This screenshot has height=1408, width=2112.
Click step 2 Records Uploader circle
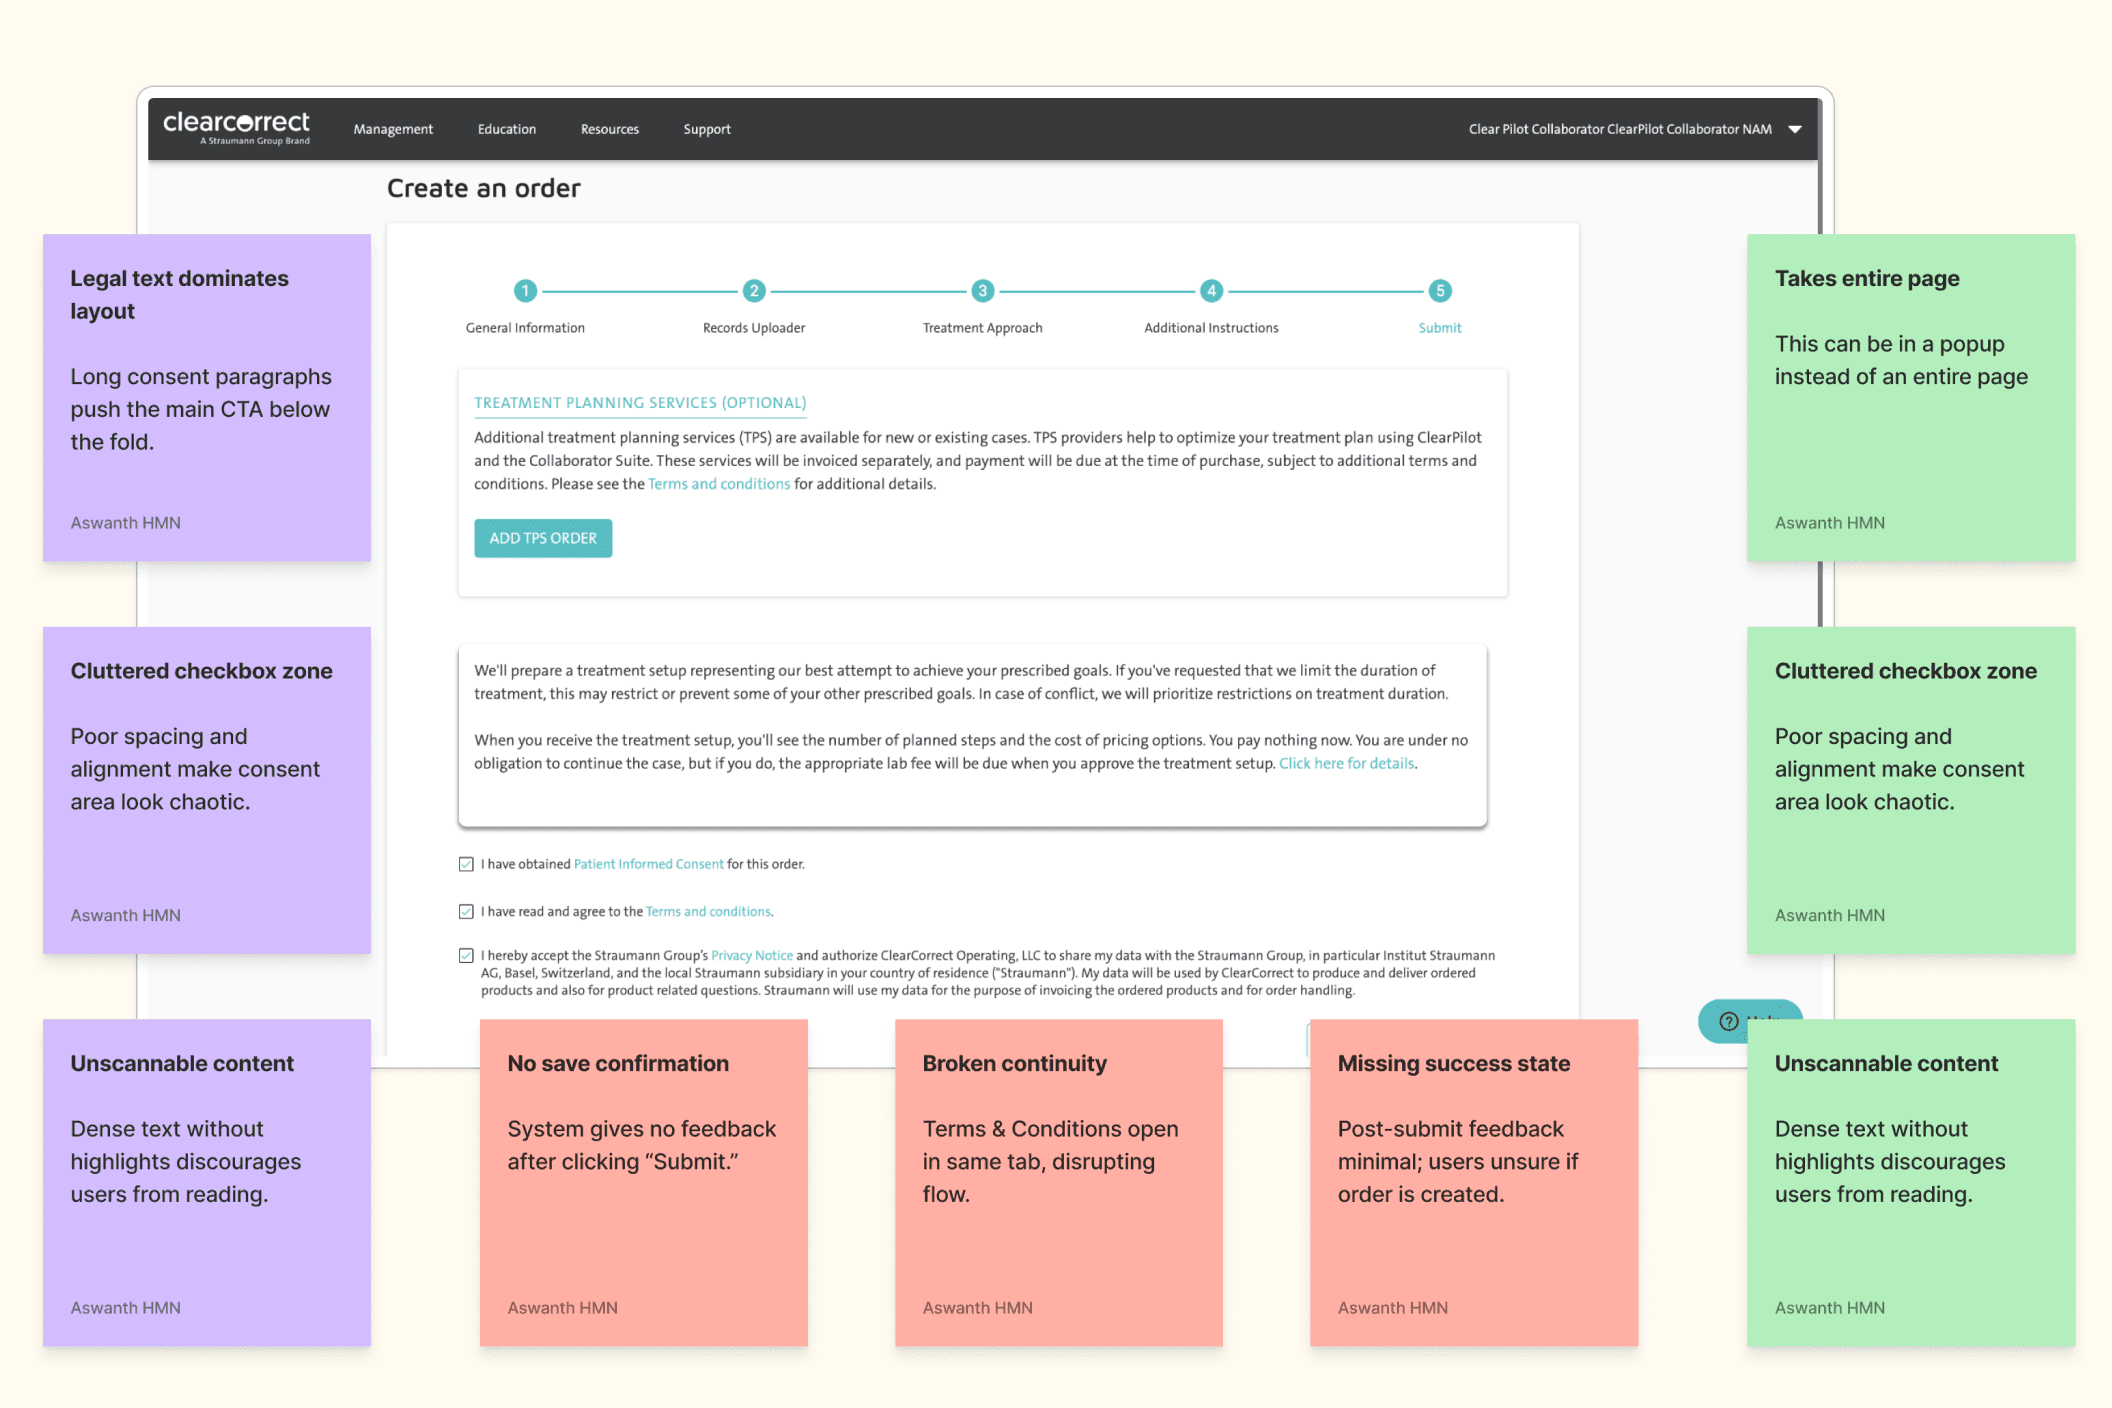coord(754,291)
